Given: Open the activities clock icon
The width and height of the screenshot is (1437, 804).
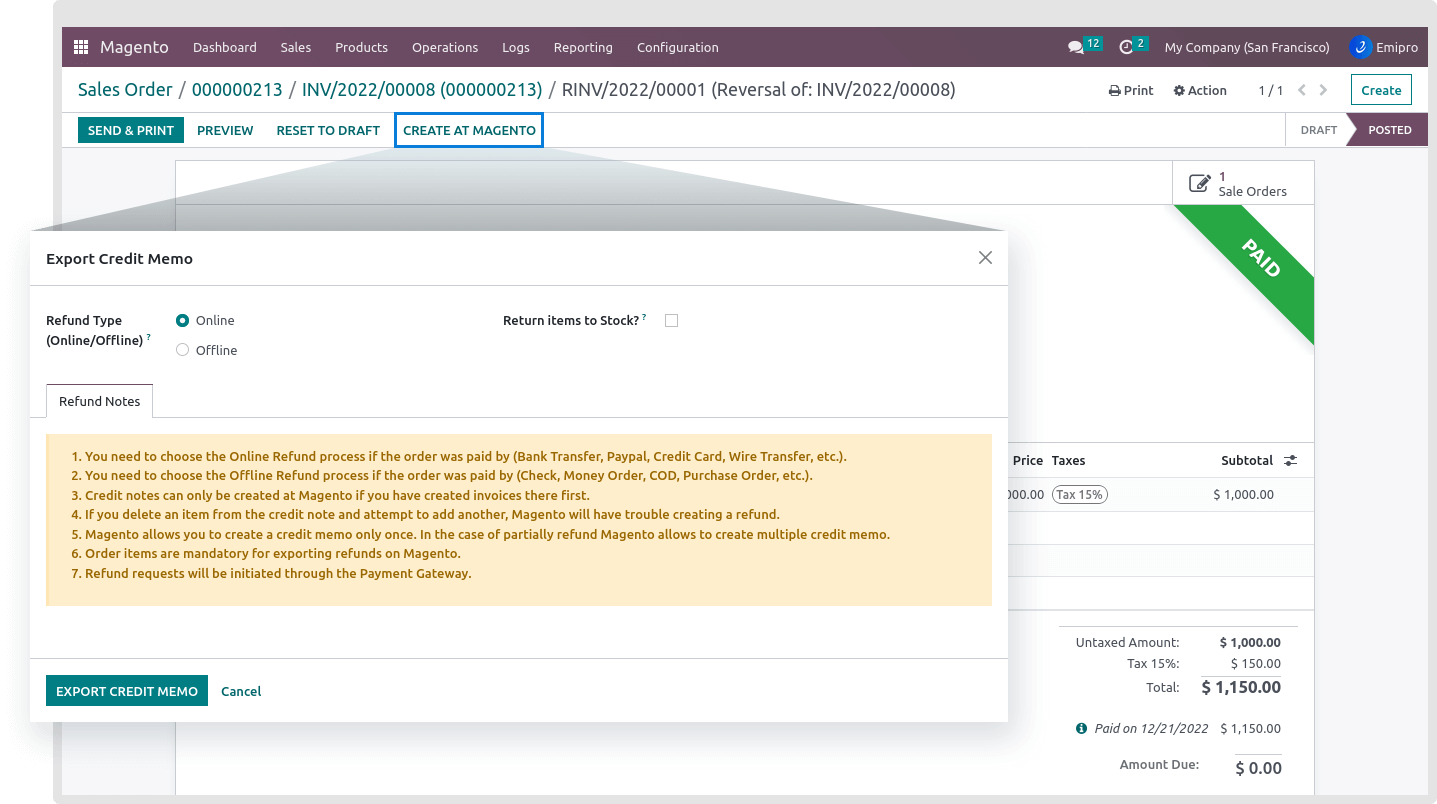Looking at the screenshot, I should pos(1126,47).
